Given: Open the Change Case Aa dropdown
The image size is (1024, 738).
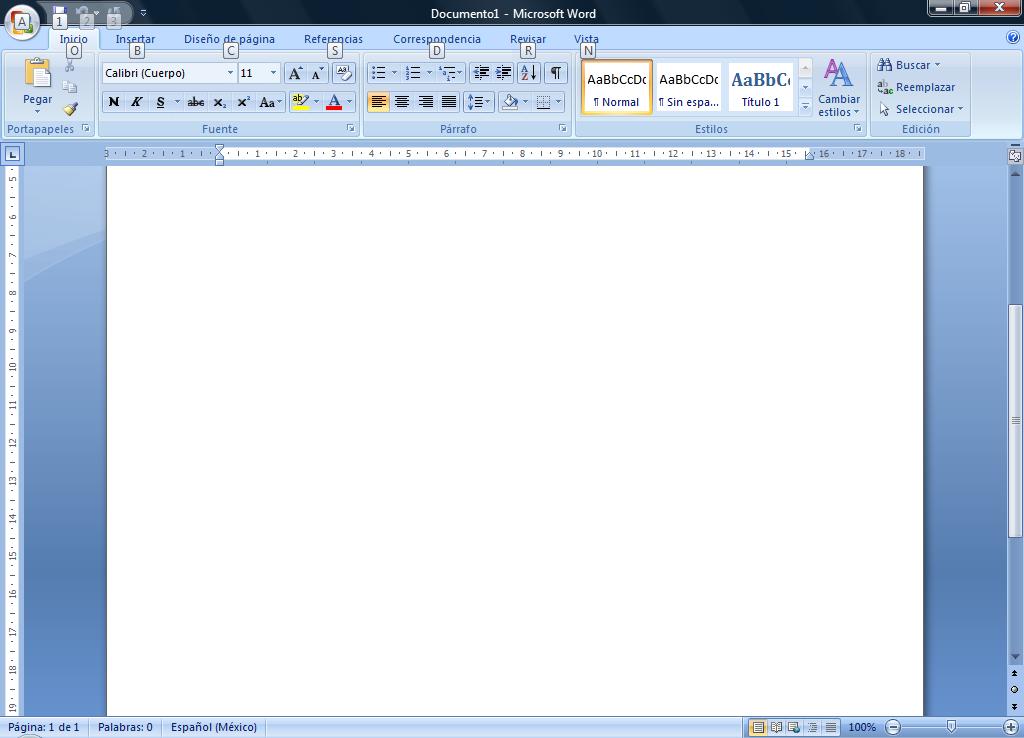Looking at the screenshot, I should click(x=270, y=103).
